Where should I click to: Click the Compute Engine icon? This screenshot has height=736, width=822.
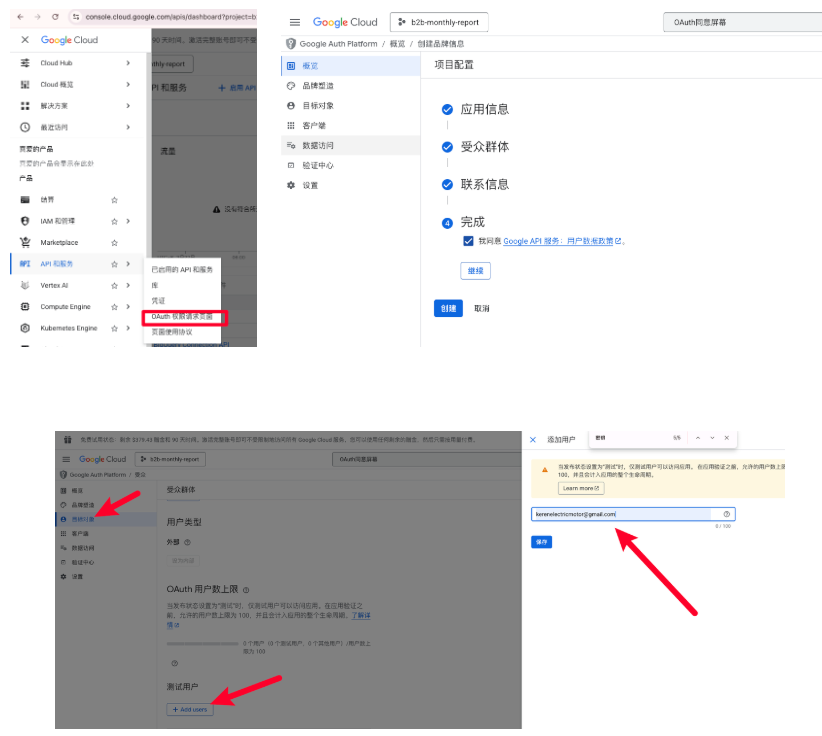click(x=25, y=307)
